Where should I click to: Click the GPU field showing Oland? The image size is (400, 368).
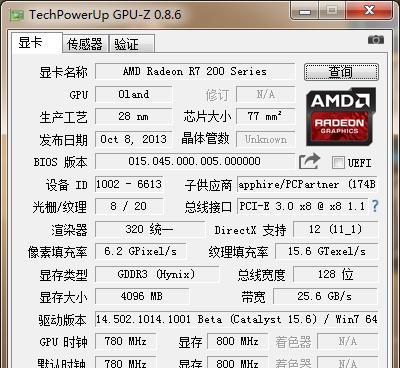point(134,94)
